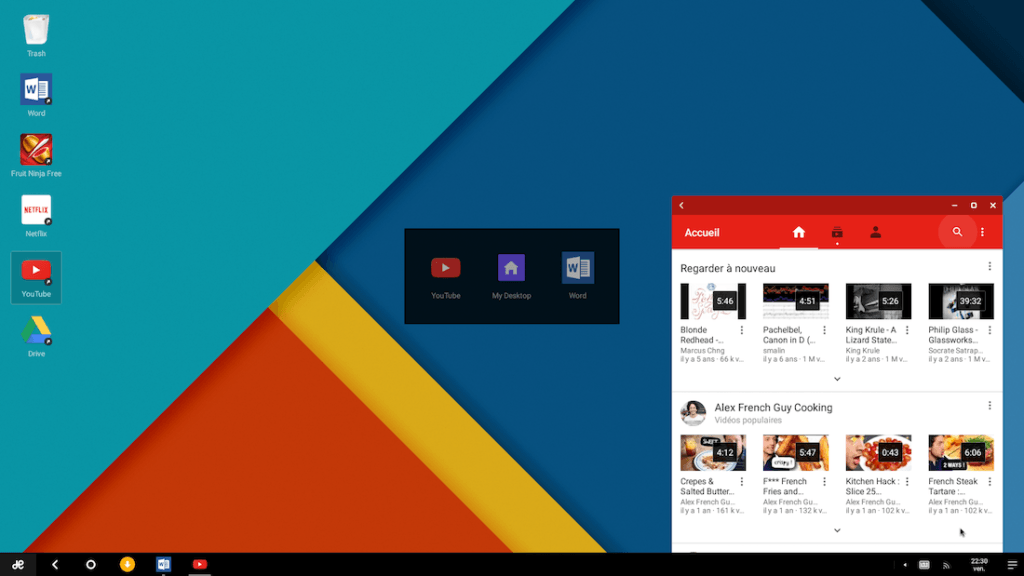Open menu for French Steak Tartare video
Screen dimensions: 1024x576
(989, 482)
